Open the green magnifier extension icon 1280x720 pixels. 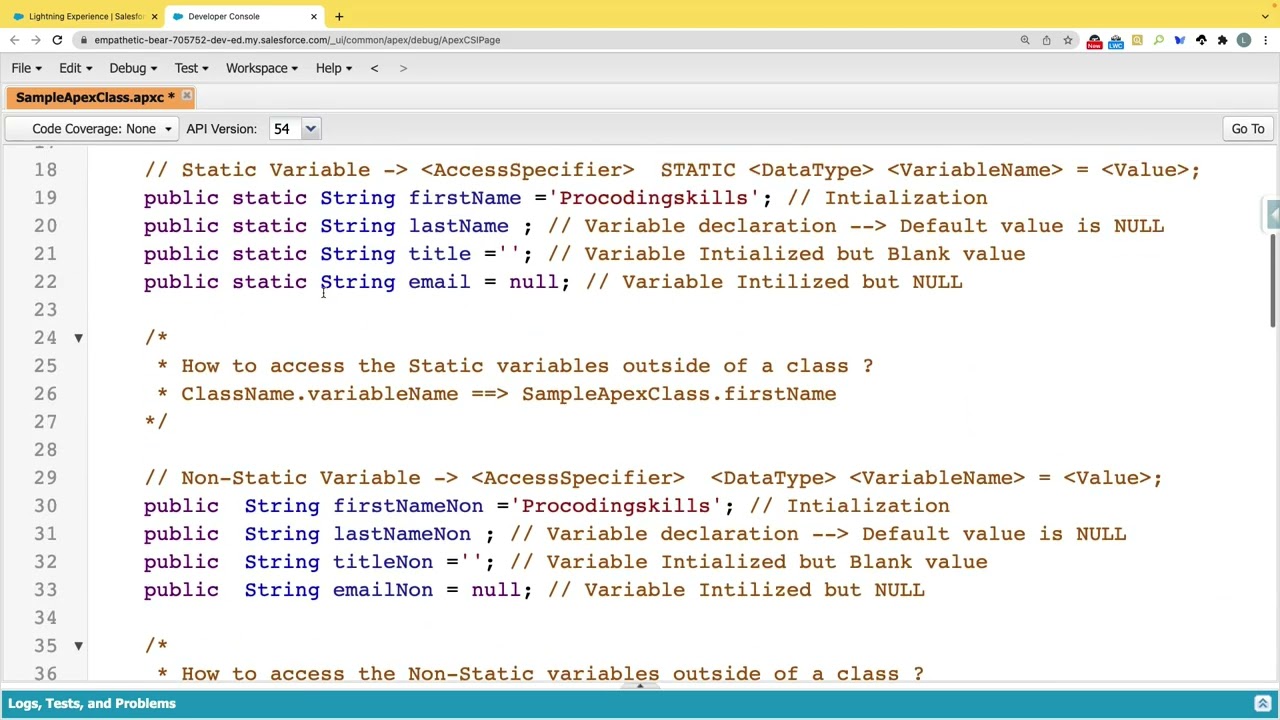click(1158, 40)
